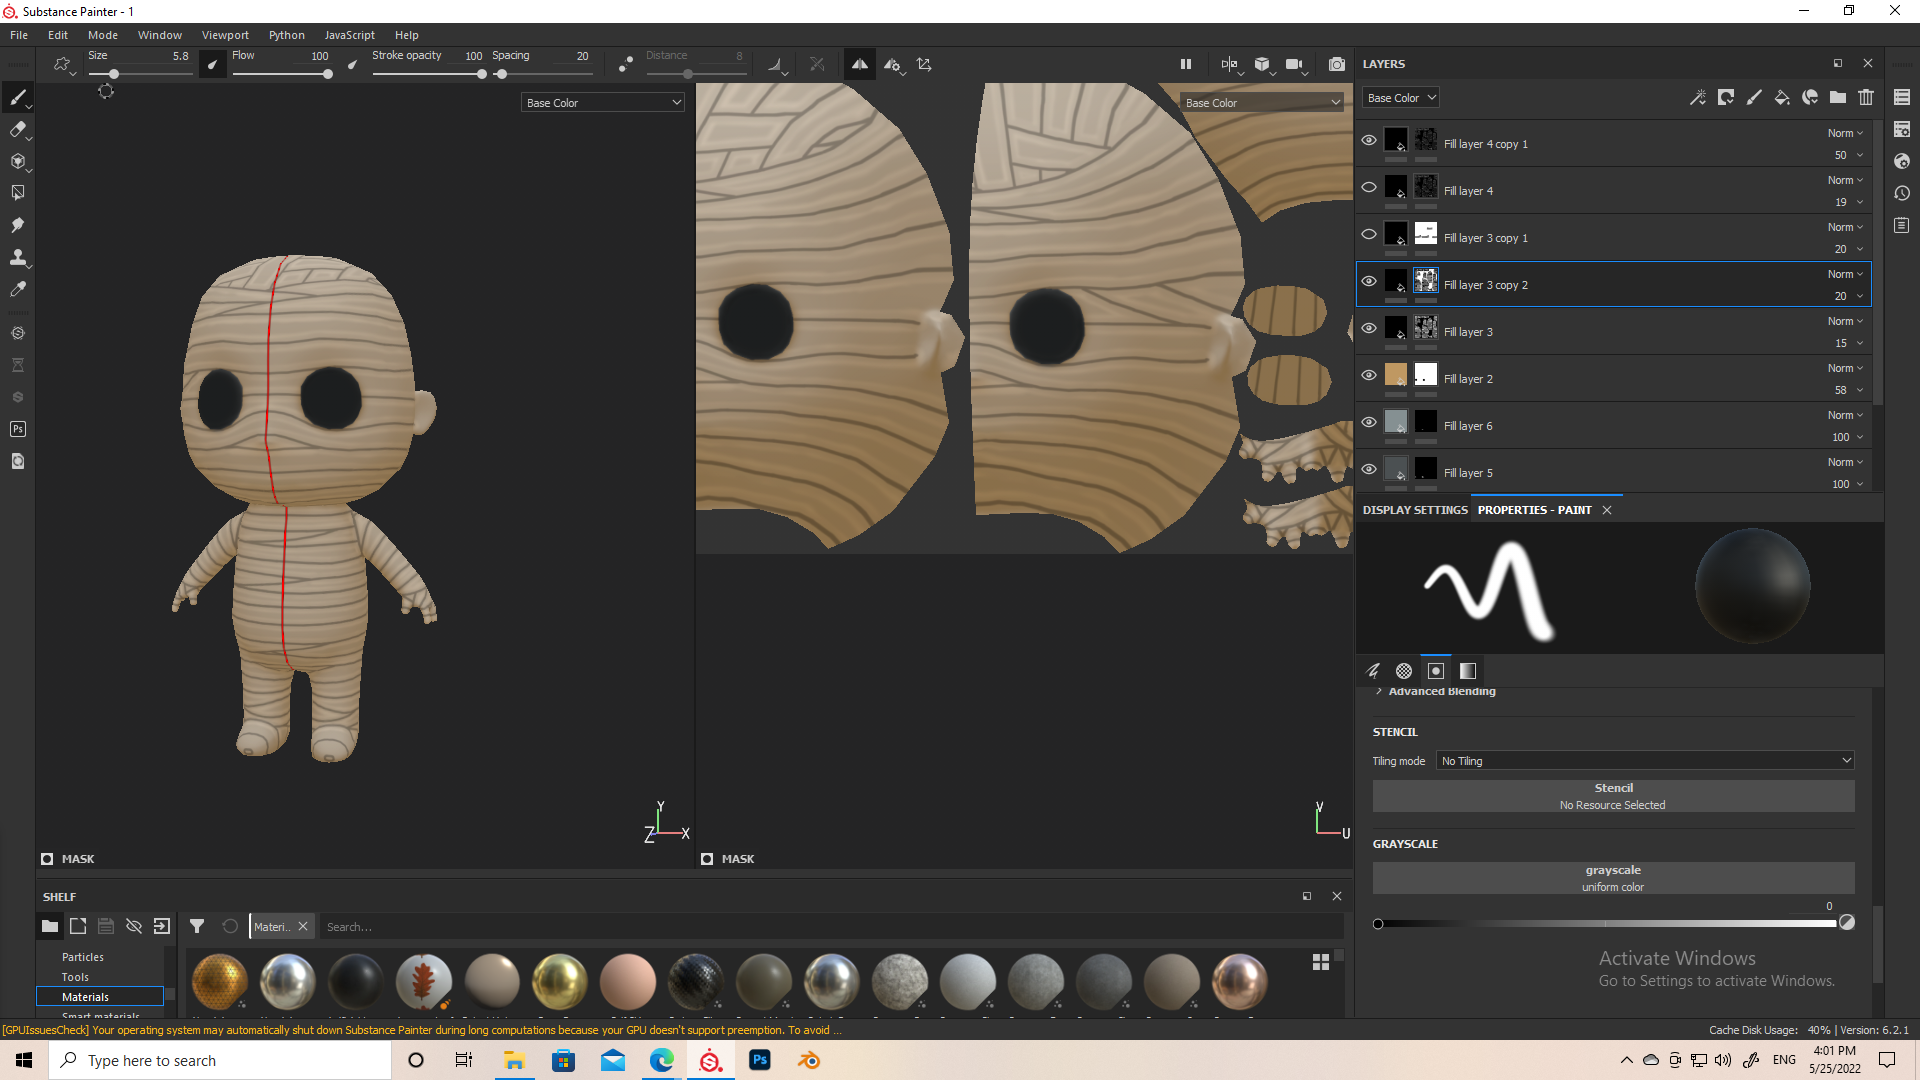This screenshot has height=1080, width=1920.
Task: Select the Polygon Fill tool
Action: (17, 193)
